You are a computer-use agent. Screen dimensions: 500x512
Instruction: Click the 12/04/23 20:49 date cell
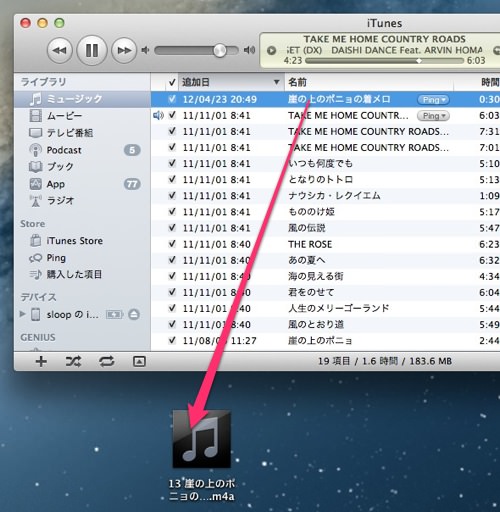point(220,99)
